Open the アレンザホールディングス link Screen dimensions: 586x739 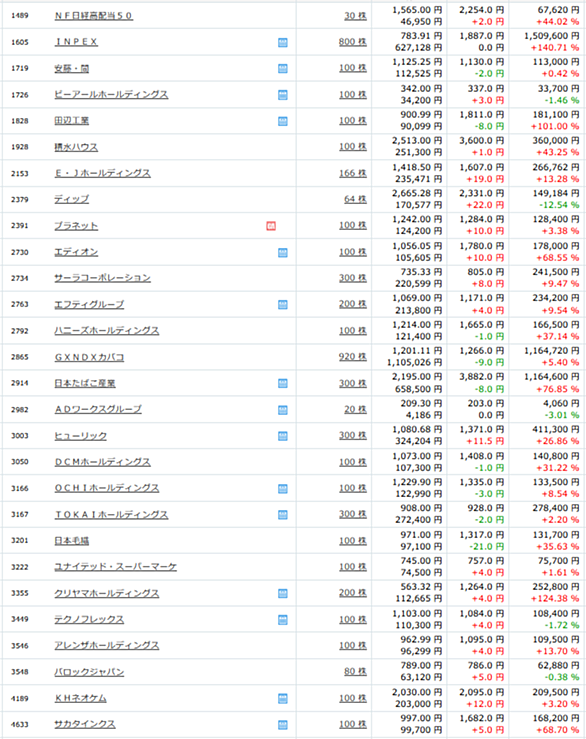click(x=107, y=646)
